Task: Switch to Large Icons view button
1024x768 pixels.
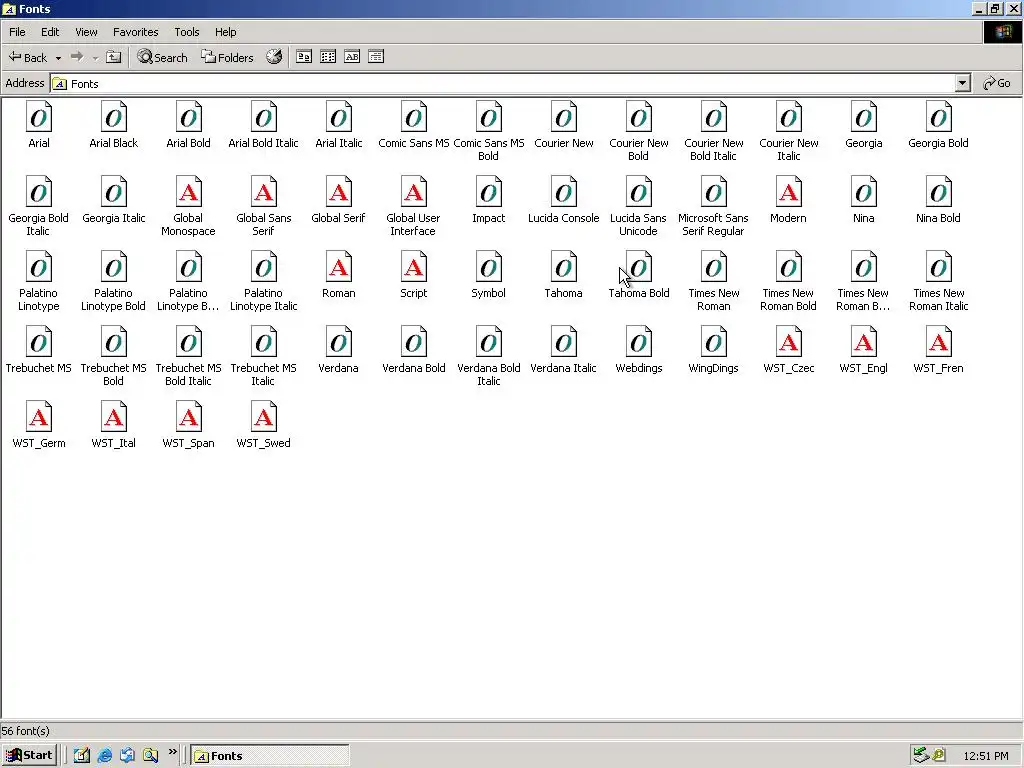Action: point(304,57)
